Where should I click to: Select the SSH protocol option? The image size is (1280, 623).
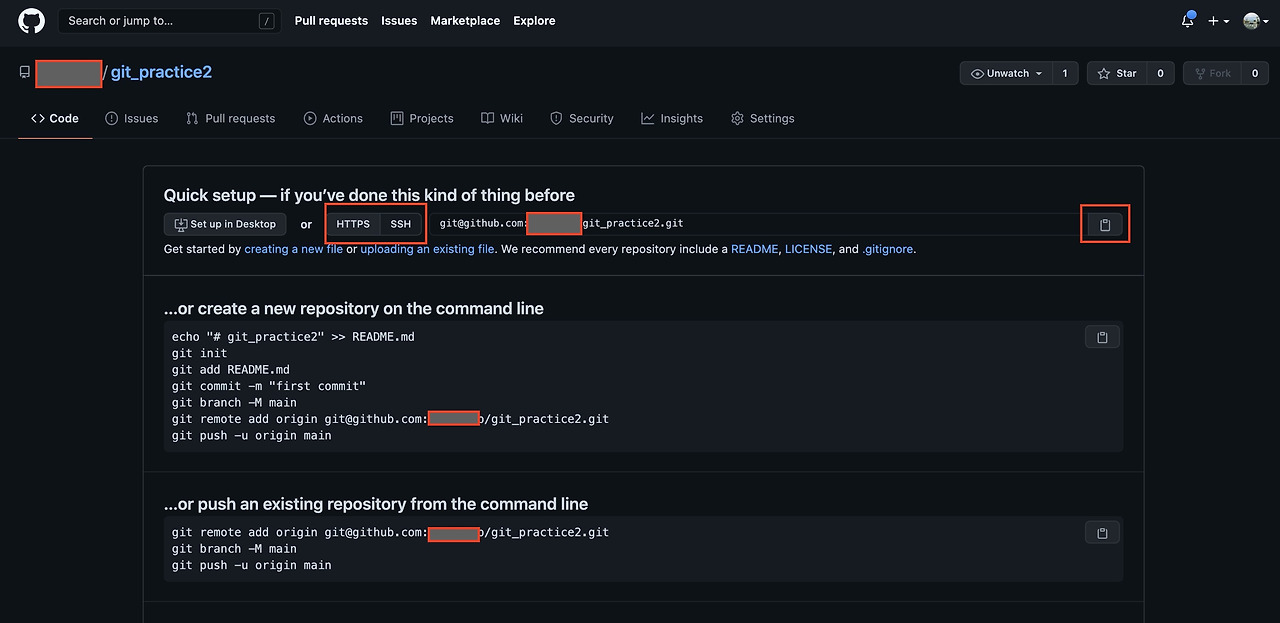(401, 224)
